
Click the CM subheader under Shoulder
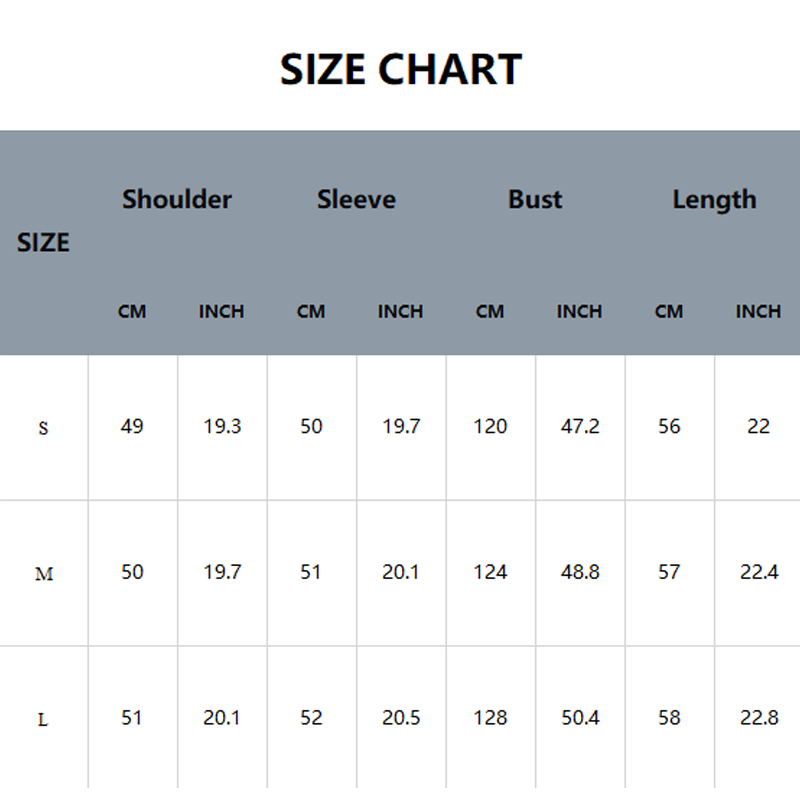132,311
